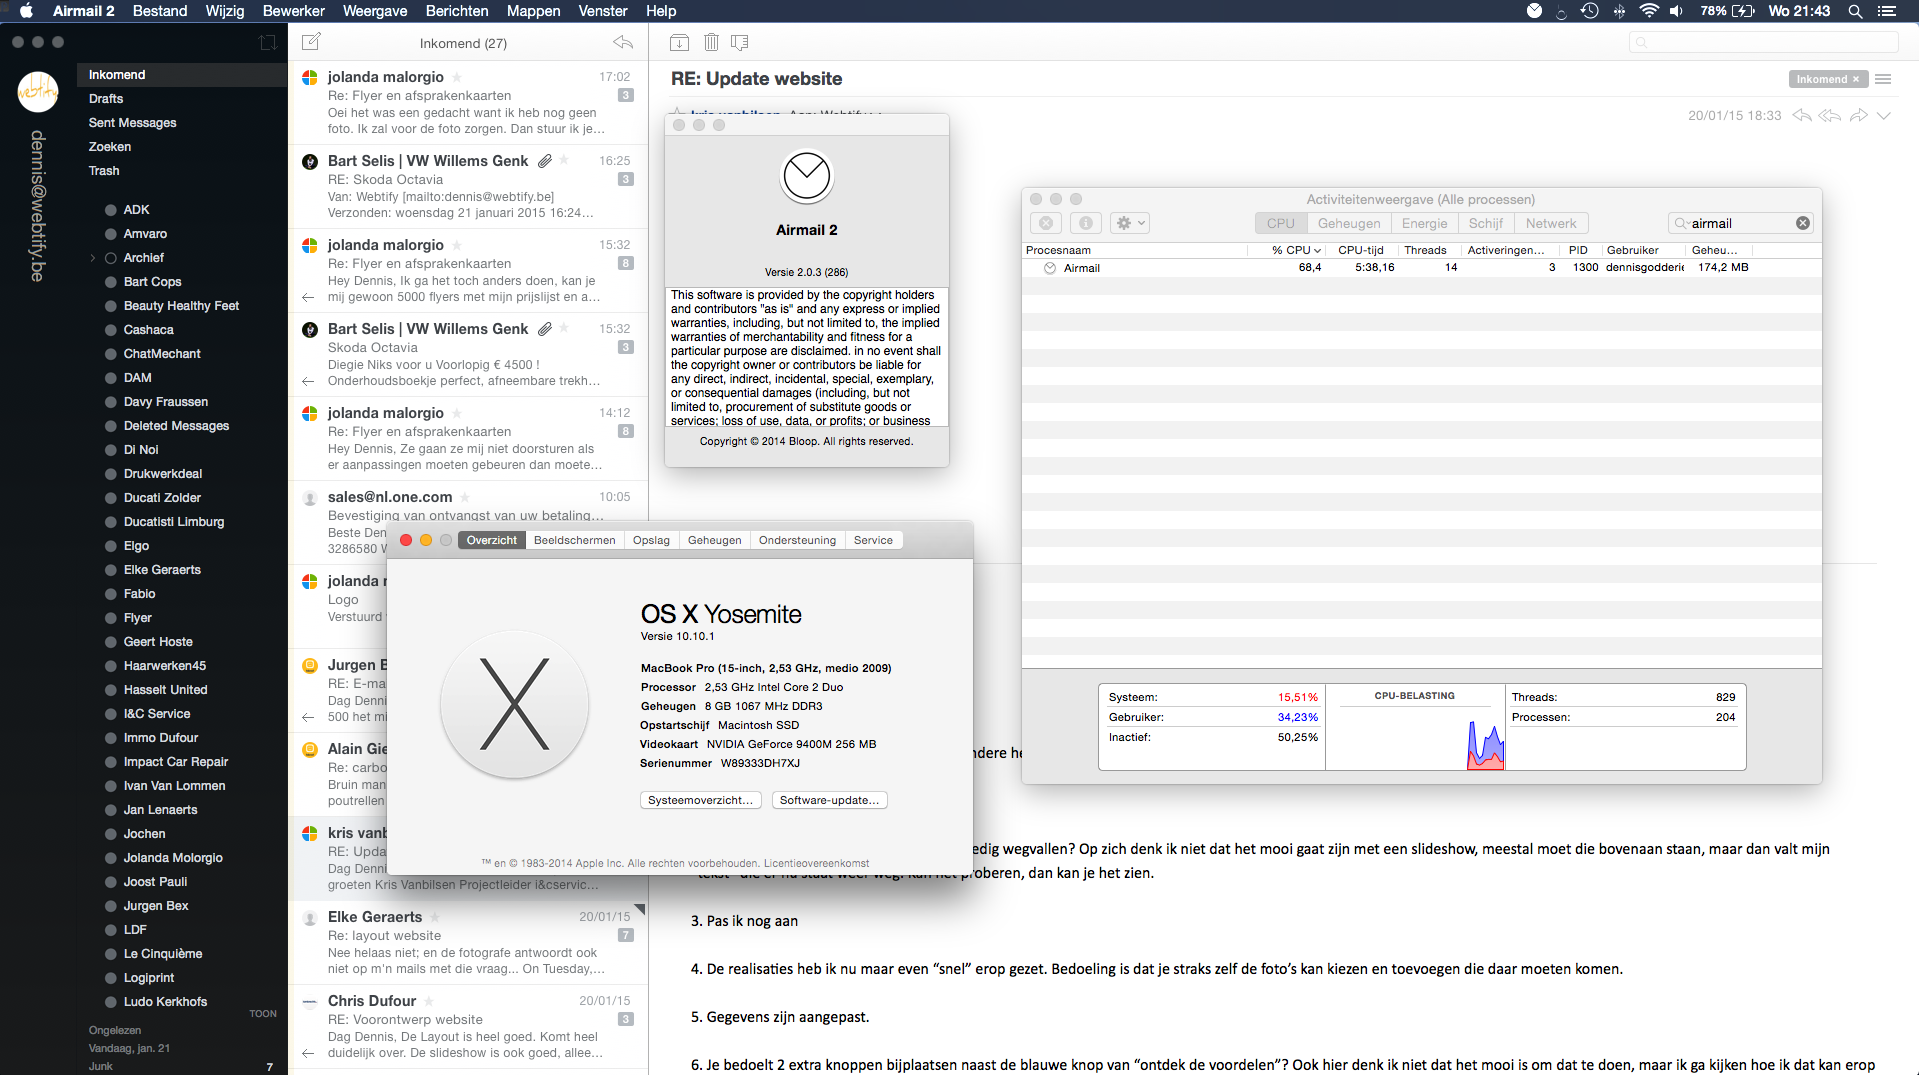Switch to the Geheugen tab in Activiteitenweergave

coord(1348,222)
